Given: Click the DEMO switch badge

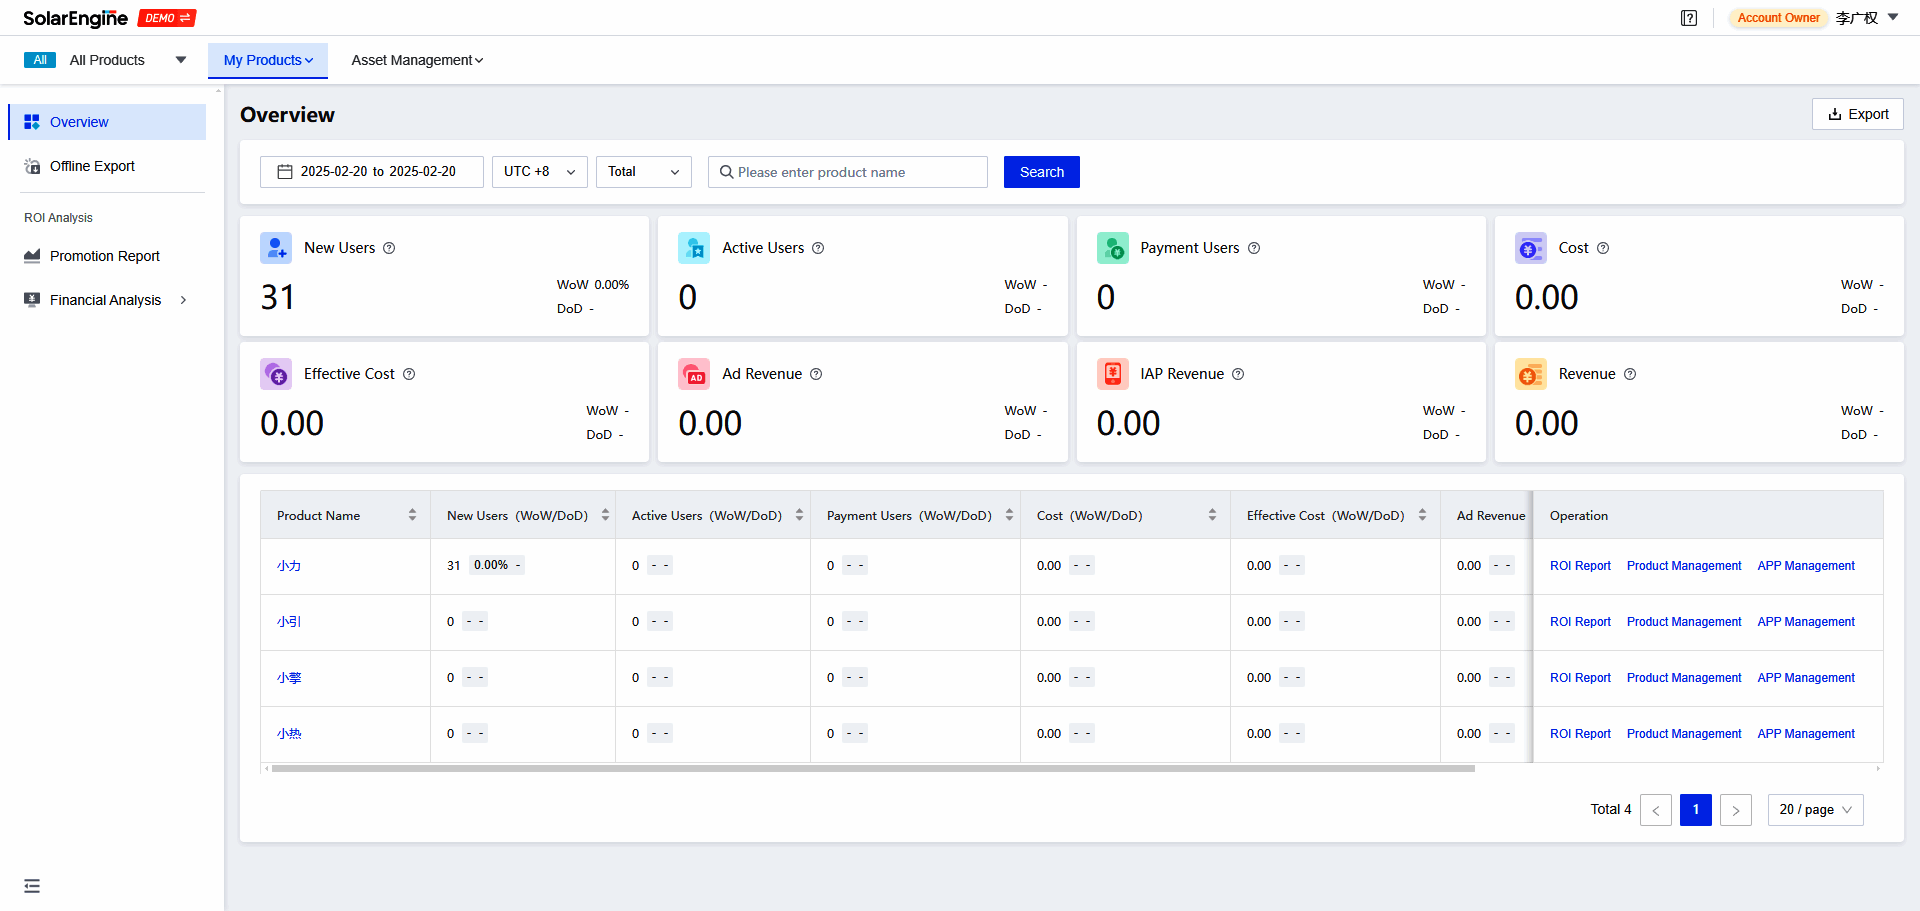Looking at the screenshot, I should (167, 18).
